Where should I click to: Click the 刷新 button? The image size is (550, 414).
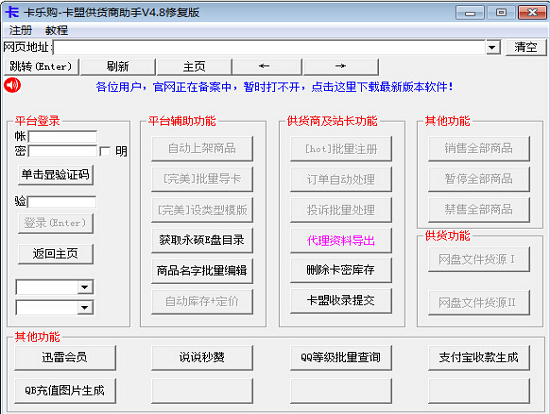[118, 66]
